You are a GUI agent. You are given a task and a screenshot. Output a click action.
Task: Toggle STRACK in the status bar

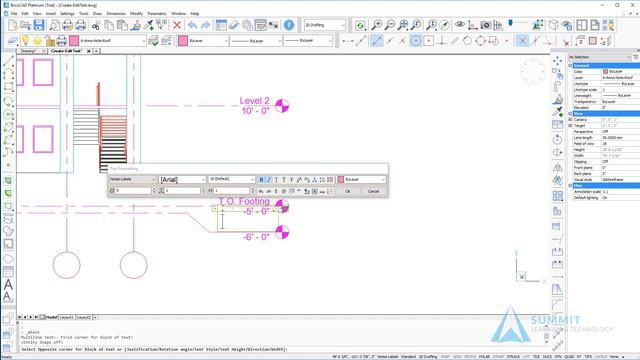513,357
